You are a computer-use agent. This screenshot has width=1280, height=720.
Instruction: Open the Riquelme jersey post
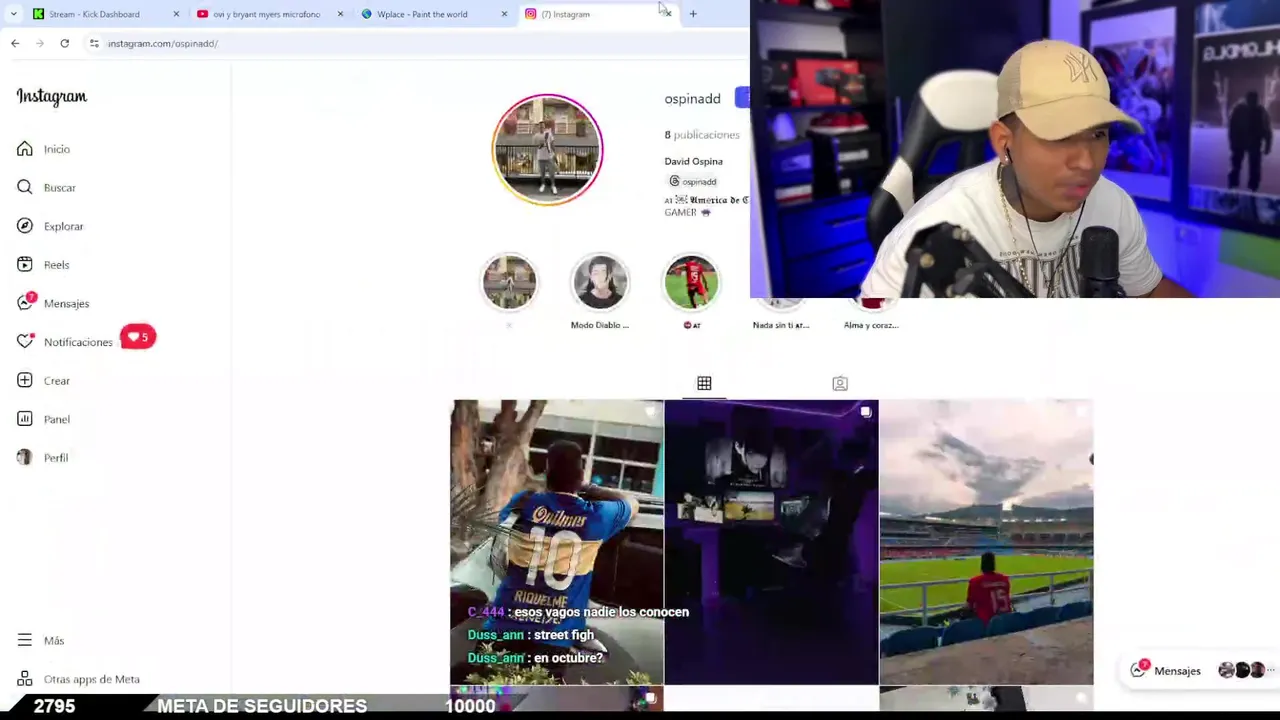pos(557,542)
